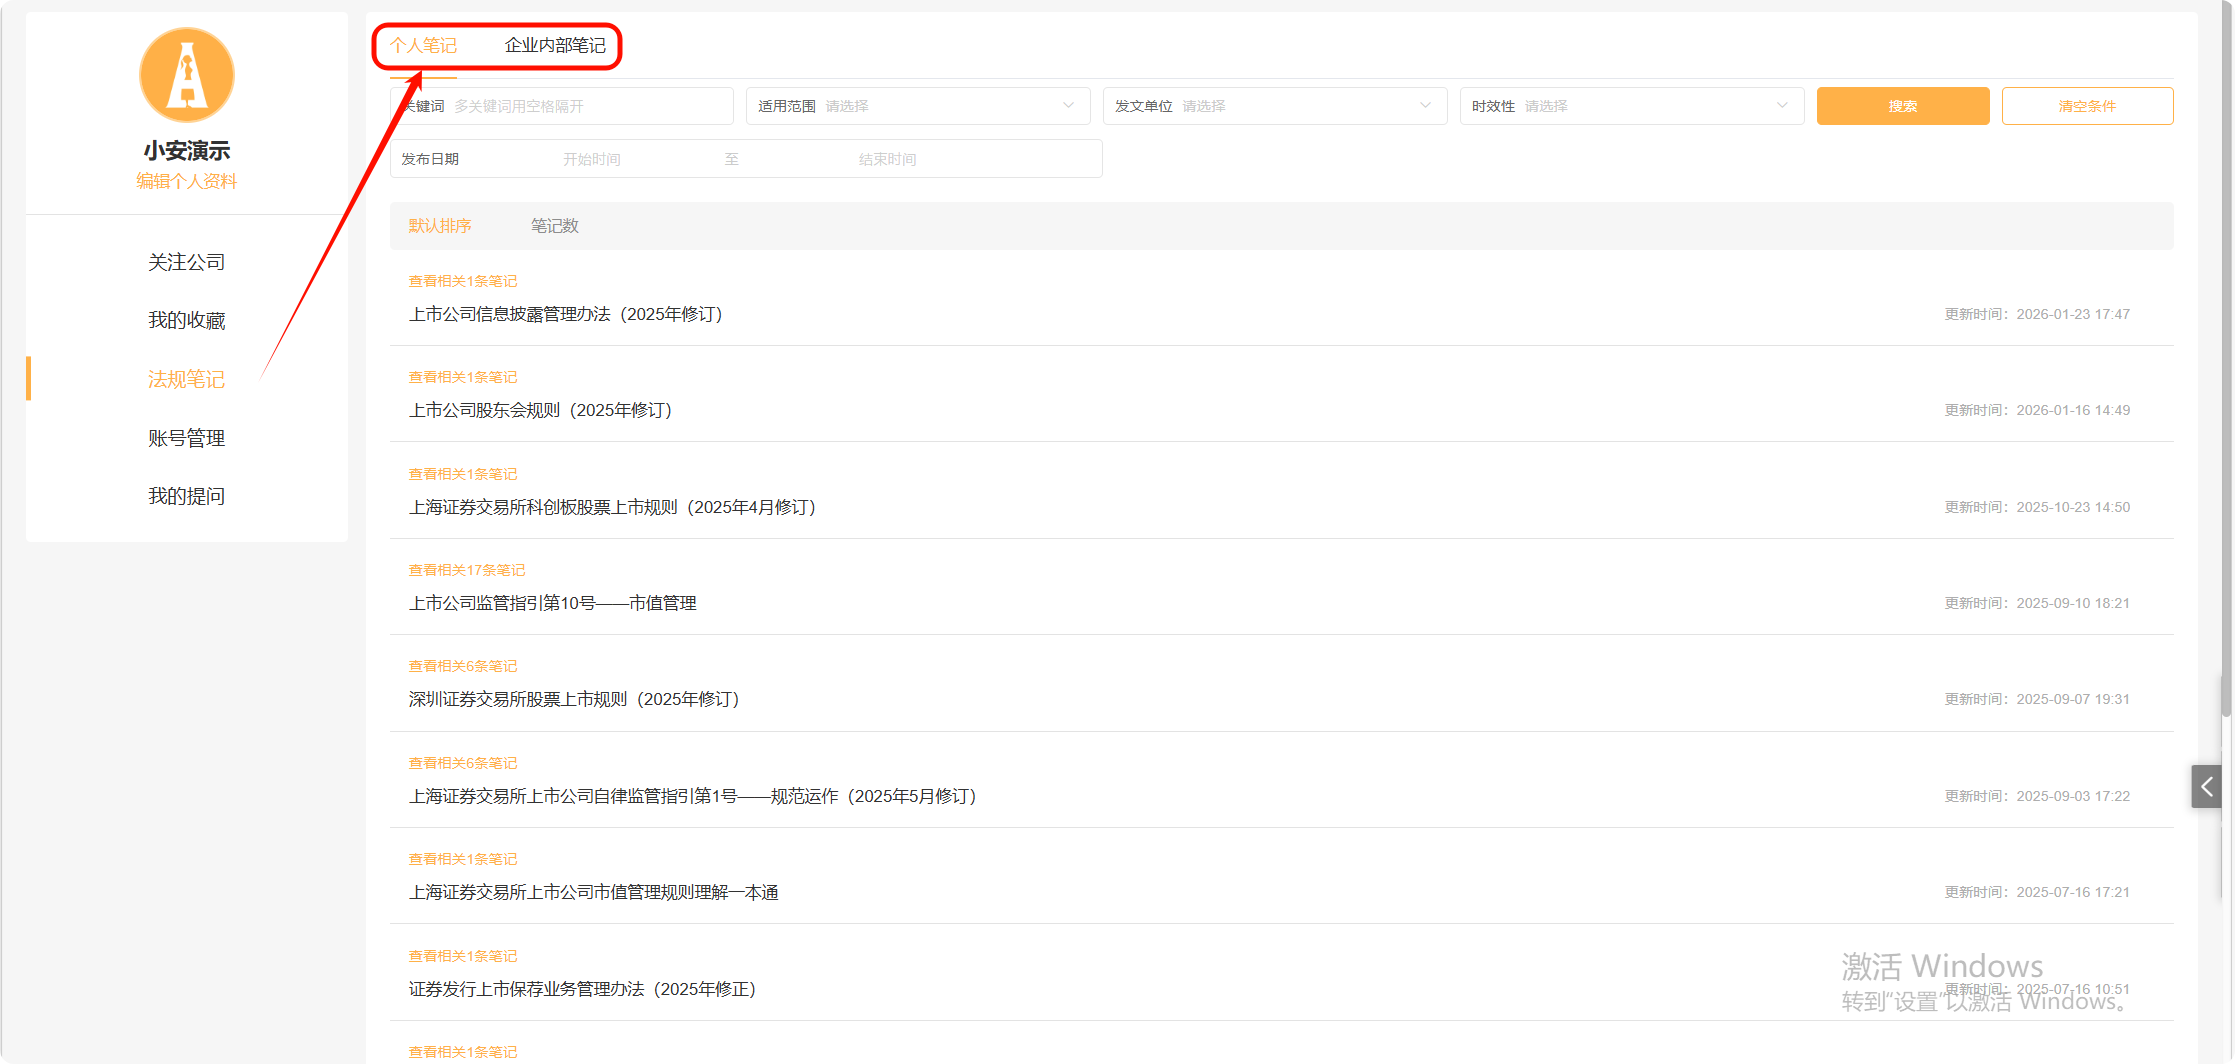View notes link above 上市公司信息披露管理办法
Screen dimensions: 2235x1064
click(463, 281)
